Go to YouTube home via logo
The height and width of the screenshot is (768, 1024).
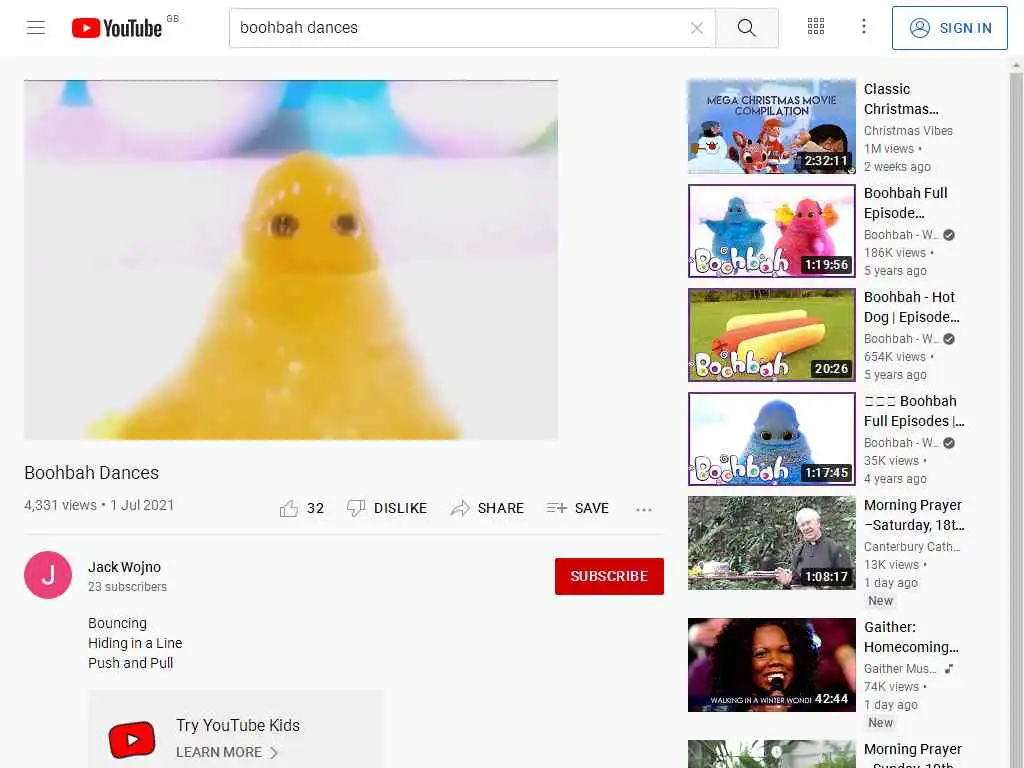[117, 27]
